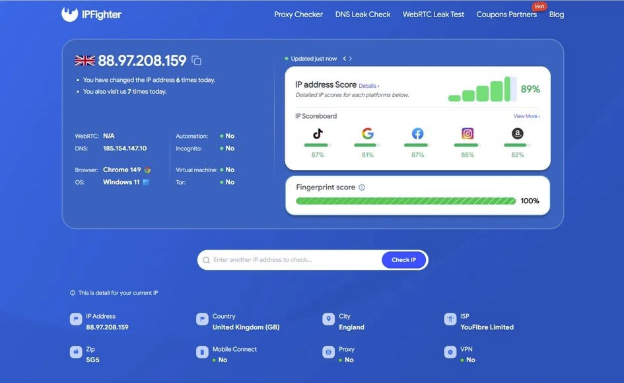Click ISP value YouFibre Limited
This screenshot has width=624, height=383.
(x=487, y=327)
